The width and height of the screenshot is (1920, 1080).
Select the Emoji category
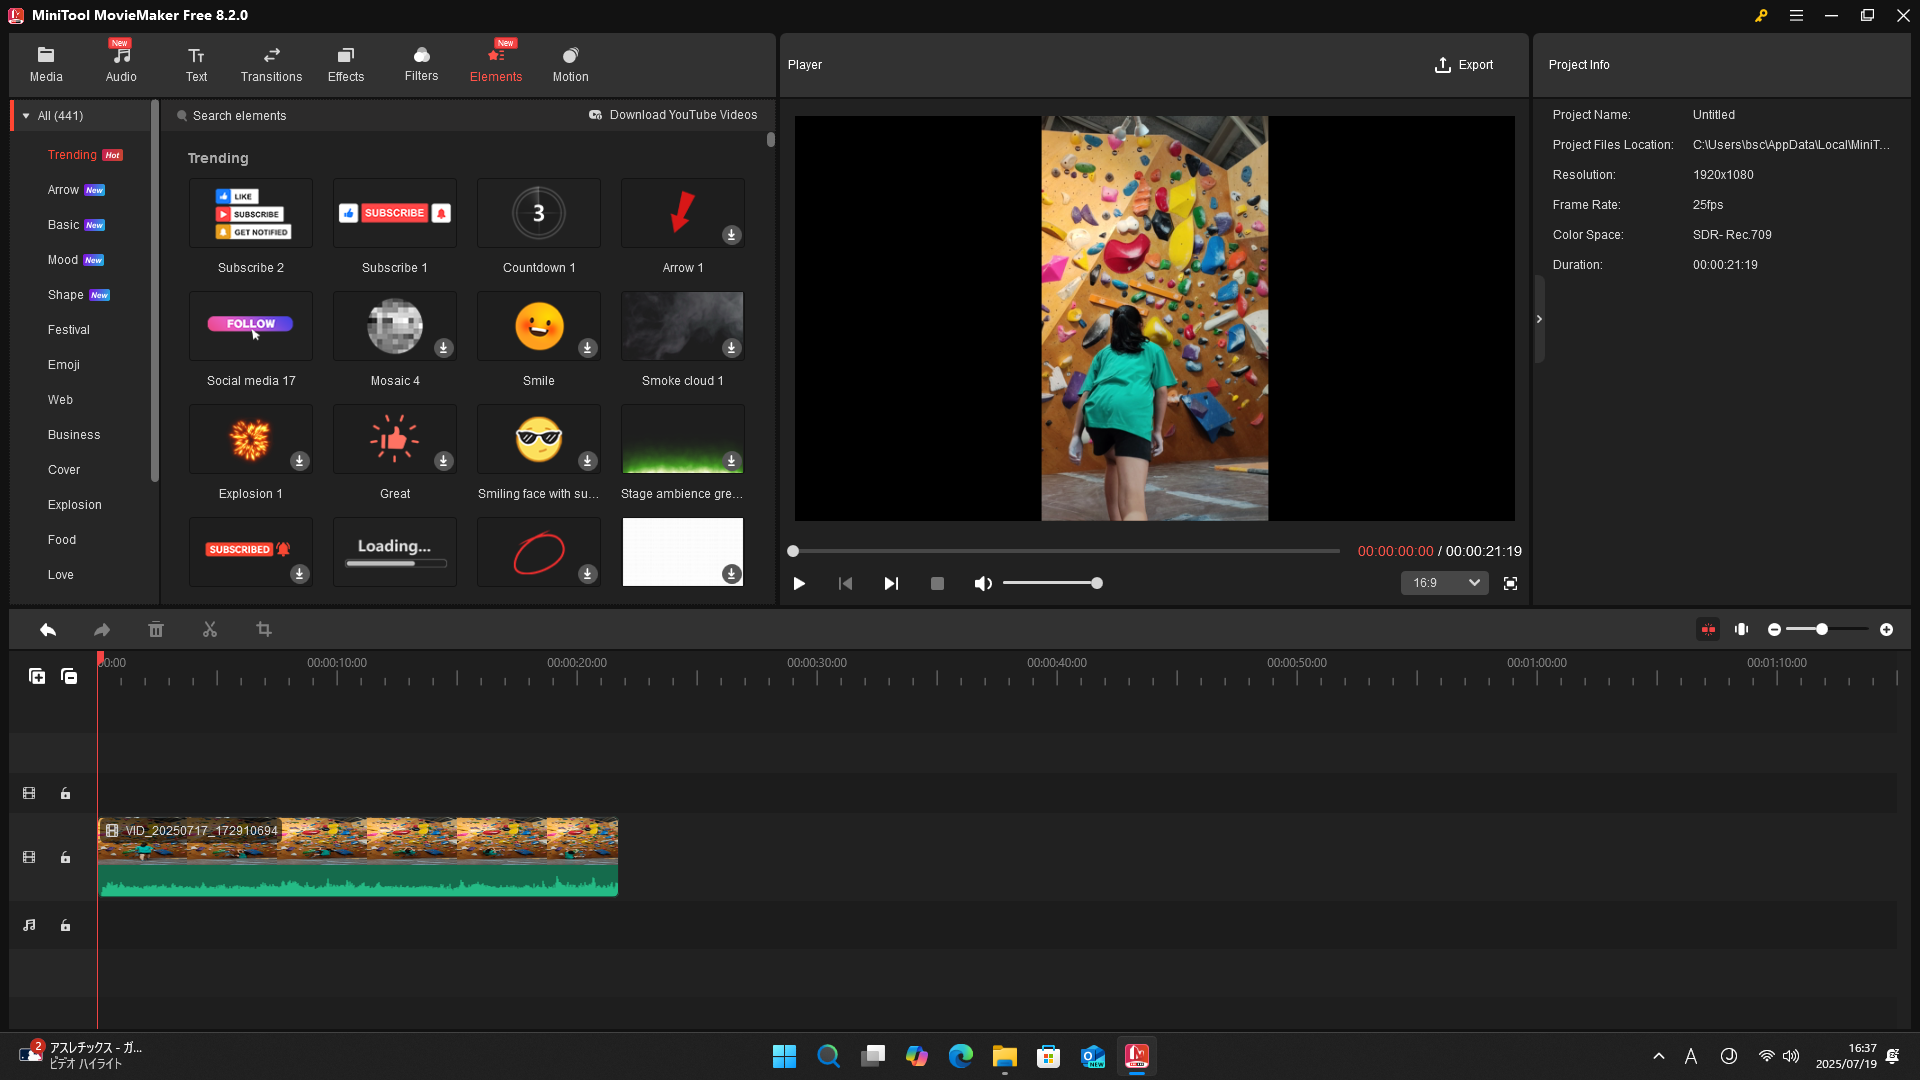click(x=64, y=365)
